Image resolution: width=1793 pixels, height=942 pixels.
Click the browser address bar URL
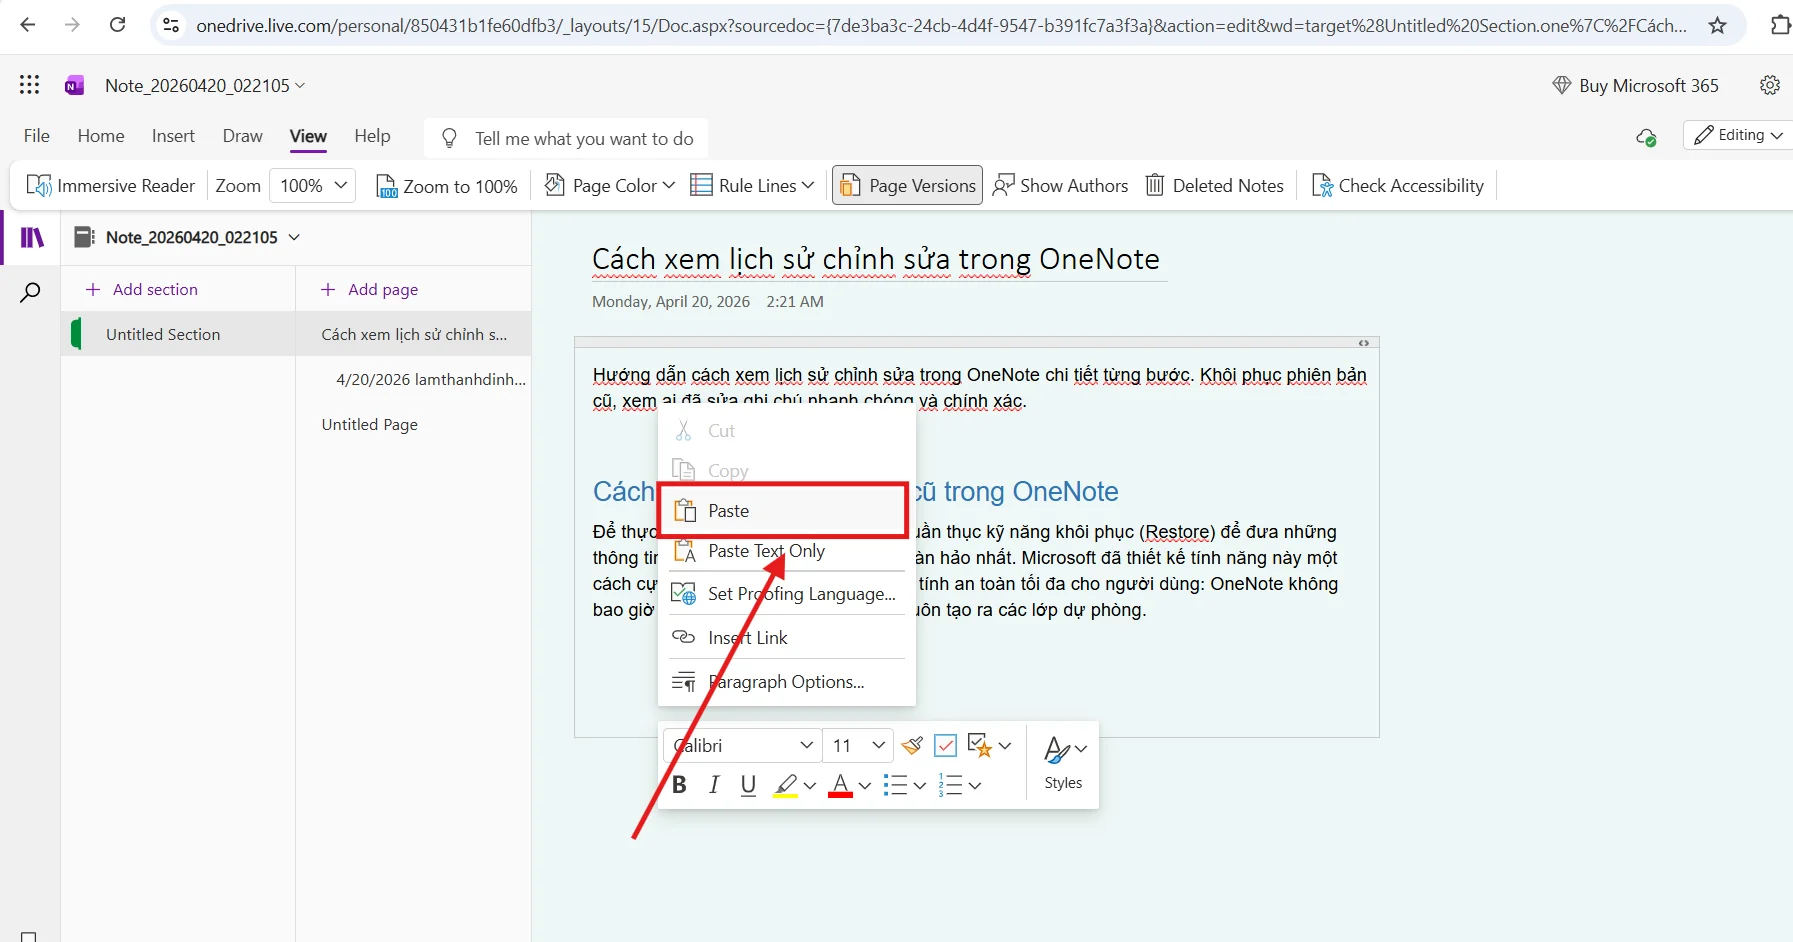941,25
